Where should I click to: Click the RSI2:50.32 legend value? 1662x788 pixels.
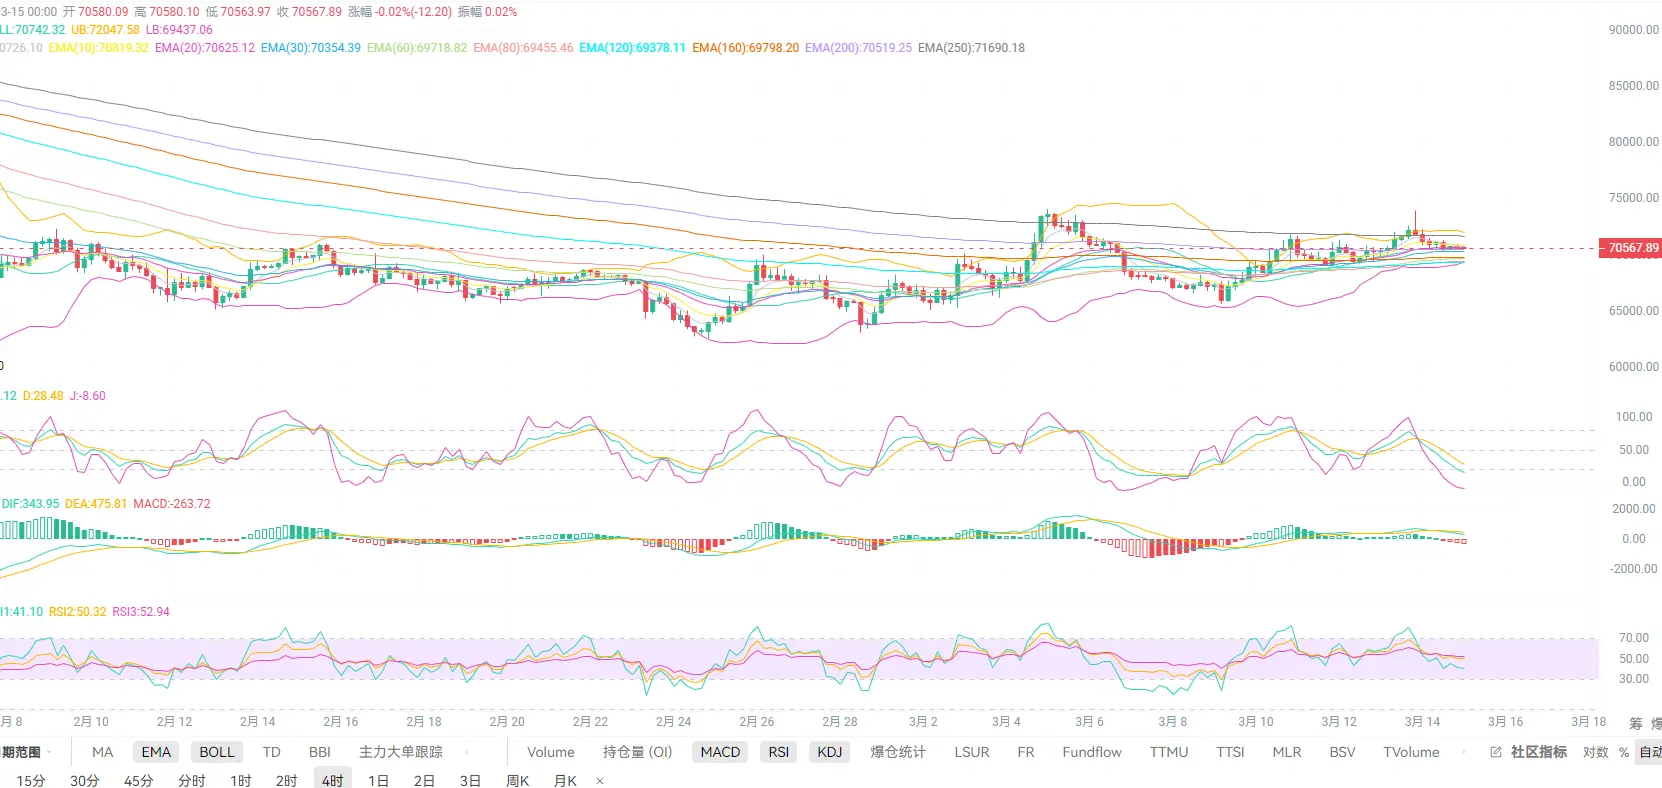pyautogui.click(x=77, y=612)
